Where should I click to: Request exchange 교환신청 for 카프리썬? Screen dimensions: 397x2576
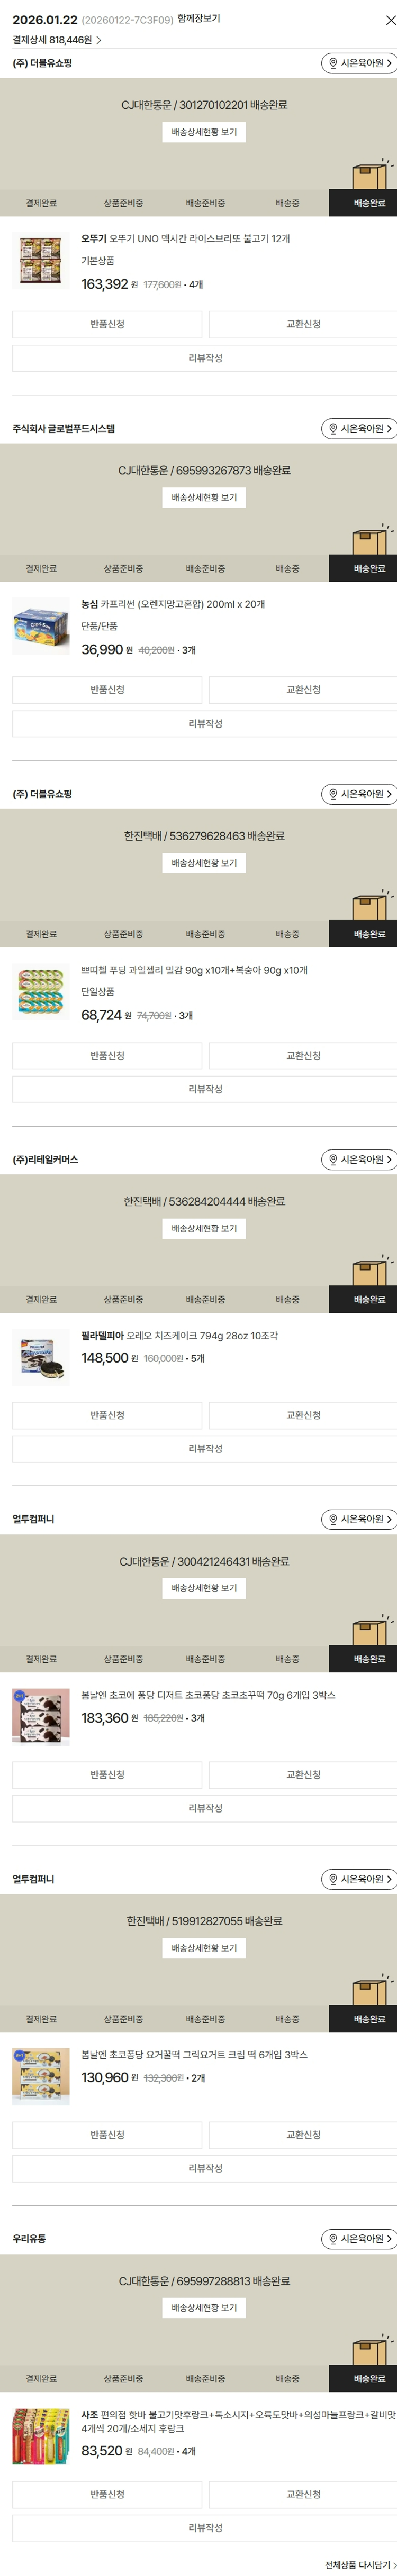303,690
